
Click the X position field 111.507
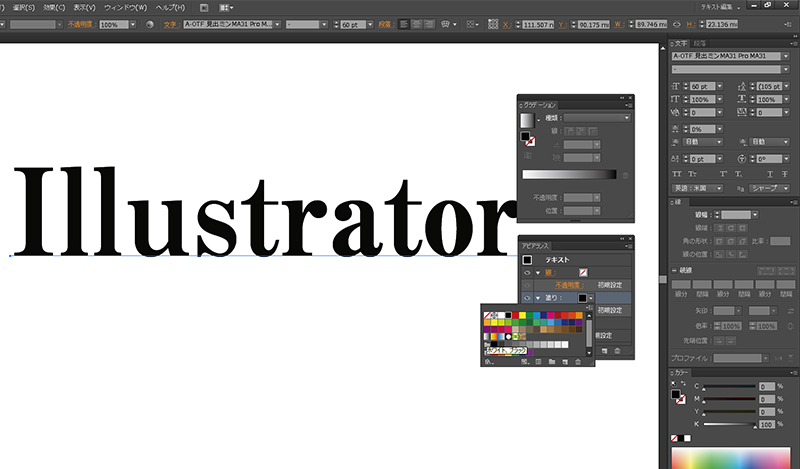[538, 24]
